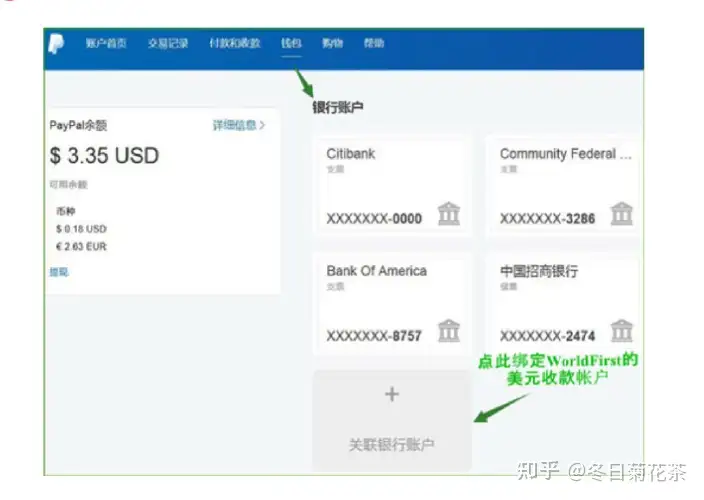This screenshot has height=500, width=704.
Task: Click the Bank Of America bank icon
Action: tap(449, 331)
